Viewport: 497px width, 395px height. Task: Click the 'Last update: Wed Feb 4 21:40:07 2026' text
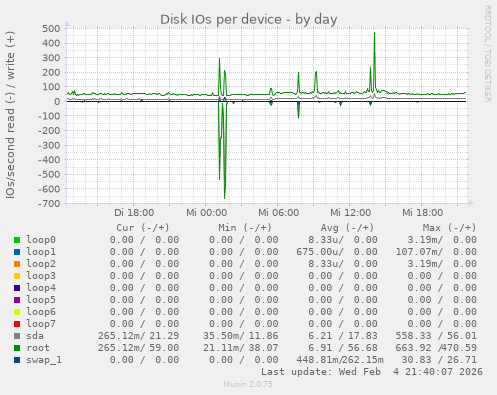pyautogui.click(x=372, y=372)
